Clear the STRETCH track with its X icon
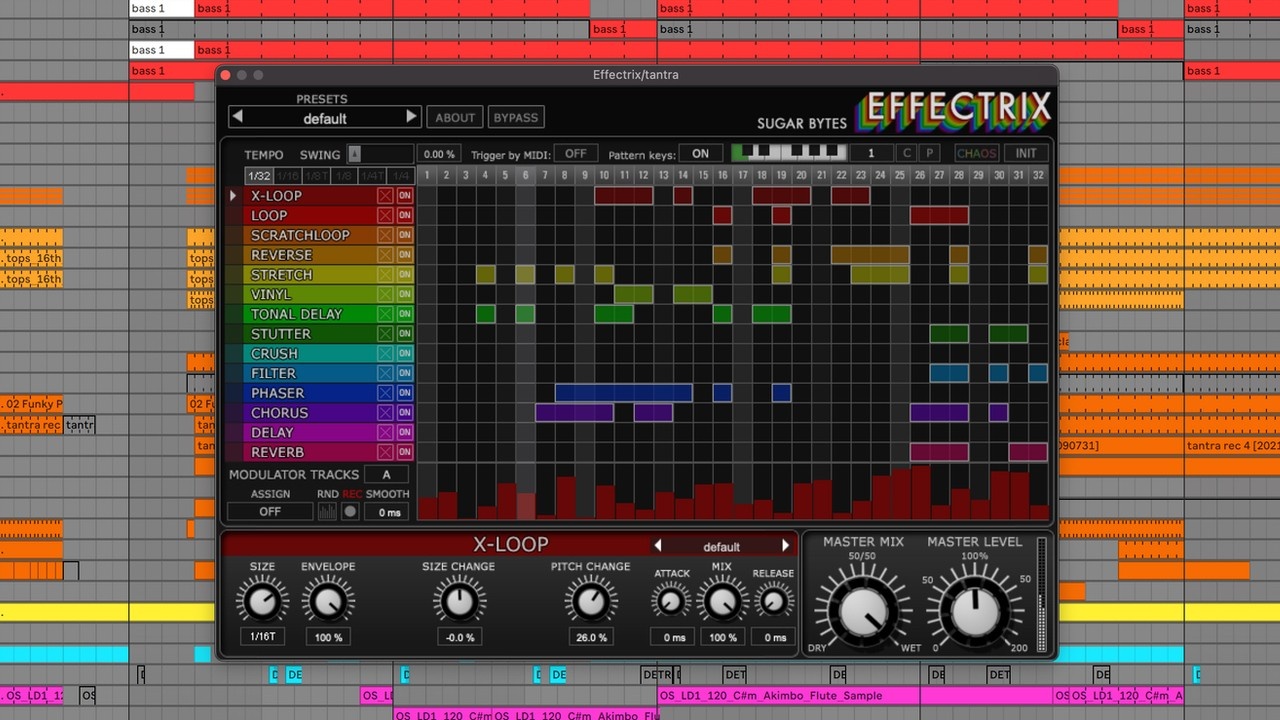Screen dimensions: 1280x720 point(385,275)
